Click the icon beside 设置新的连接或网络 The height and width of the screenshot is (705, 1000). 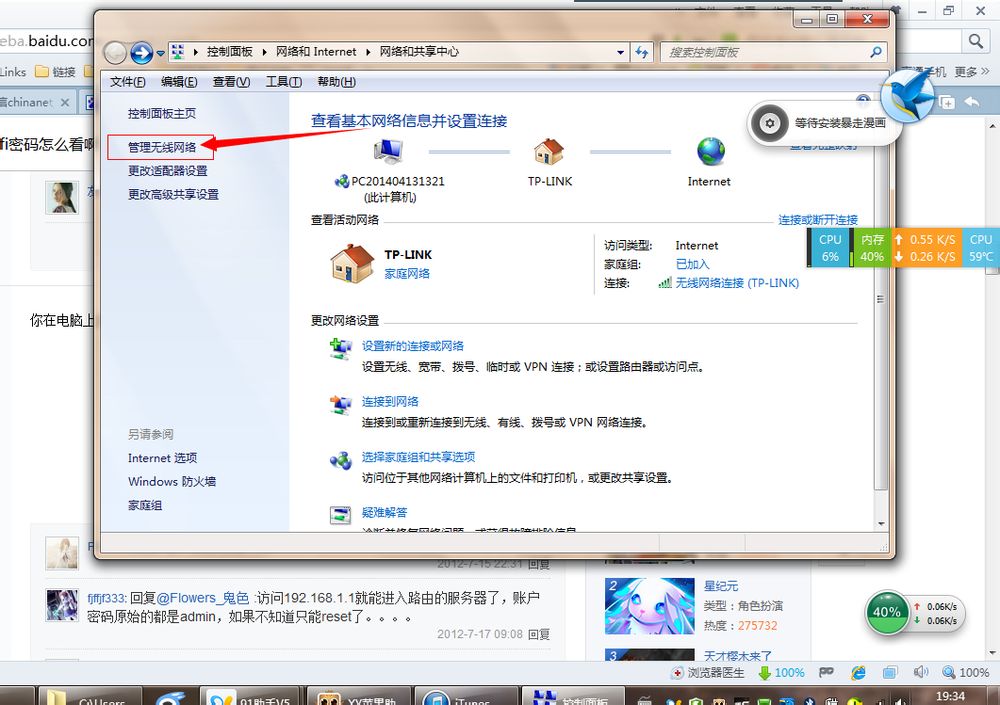(x=341, y=349)
